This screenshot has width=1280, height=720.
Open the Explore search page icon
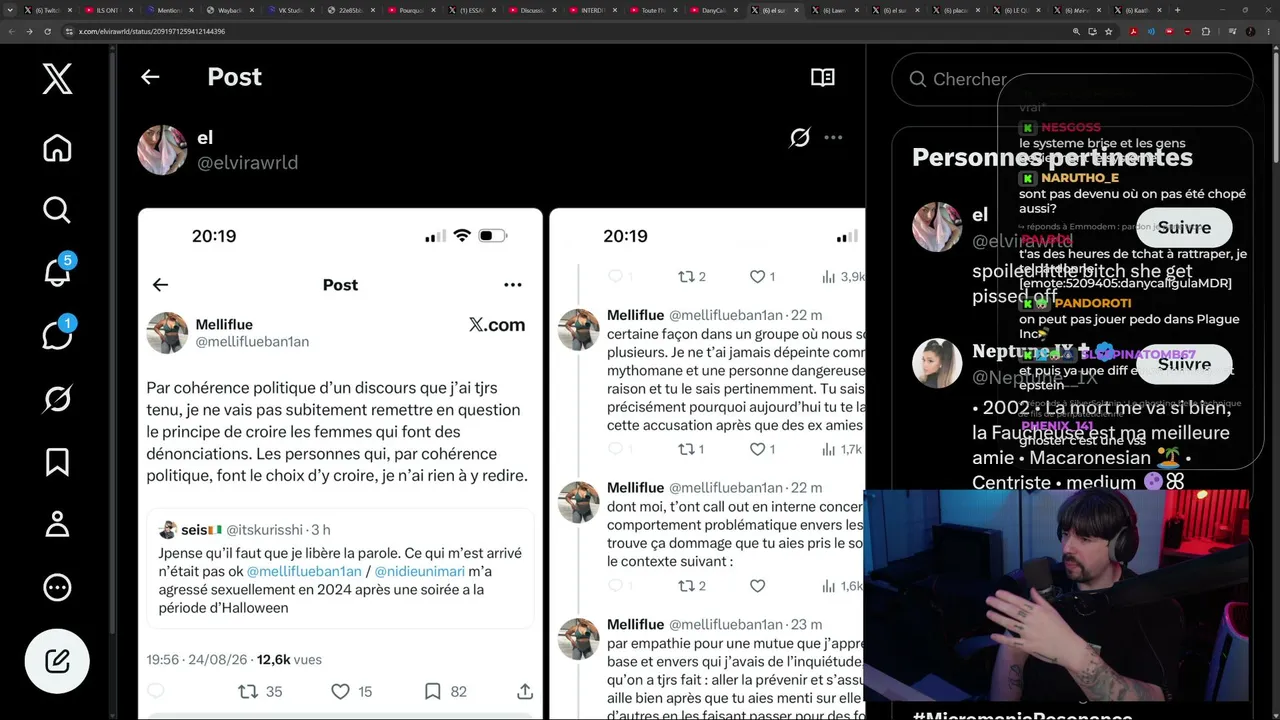point(57,210)
